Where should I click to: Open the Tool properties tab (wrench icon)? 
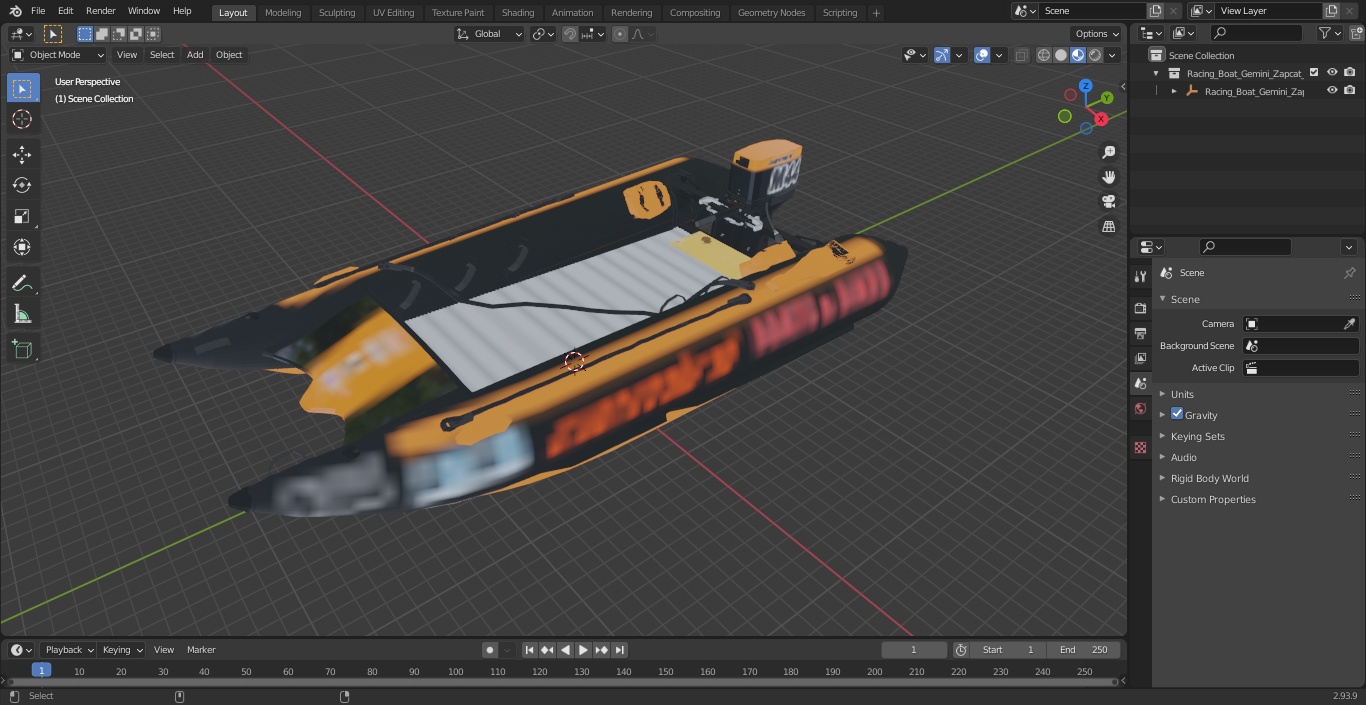[x=1140, y=276]
